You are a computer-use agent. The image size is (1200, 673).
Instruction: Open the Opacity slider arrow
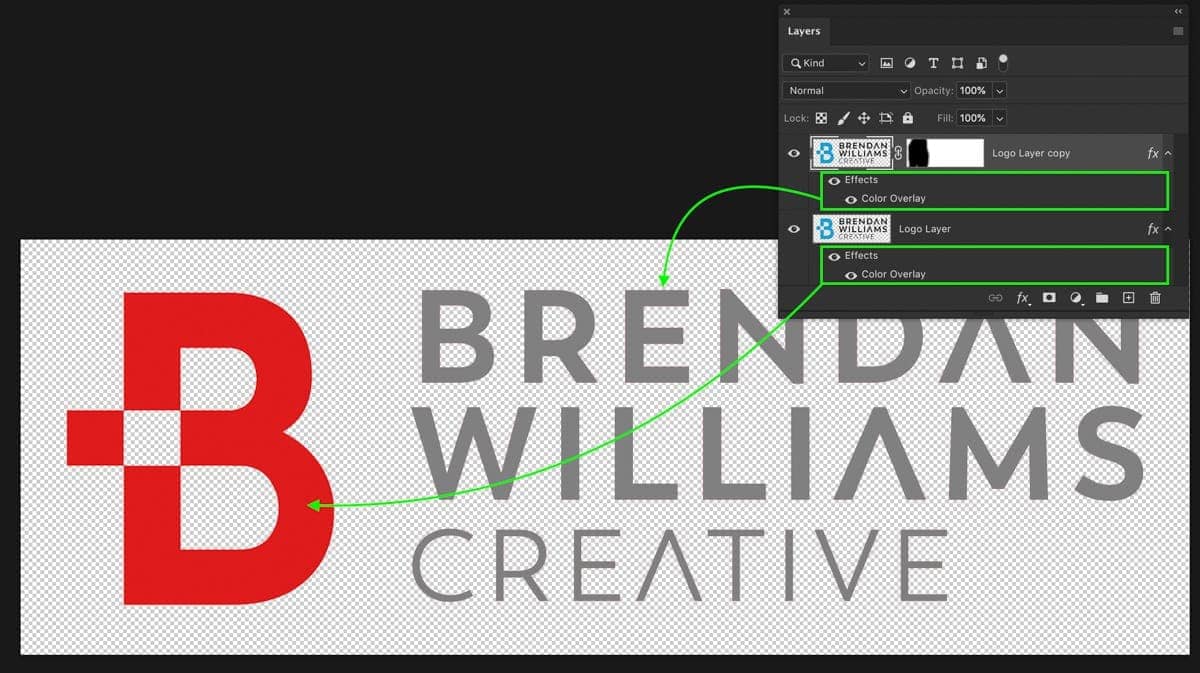click(x=1000, y=91)
